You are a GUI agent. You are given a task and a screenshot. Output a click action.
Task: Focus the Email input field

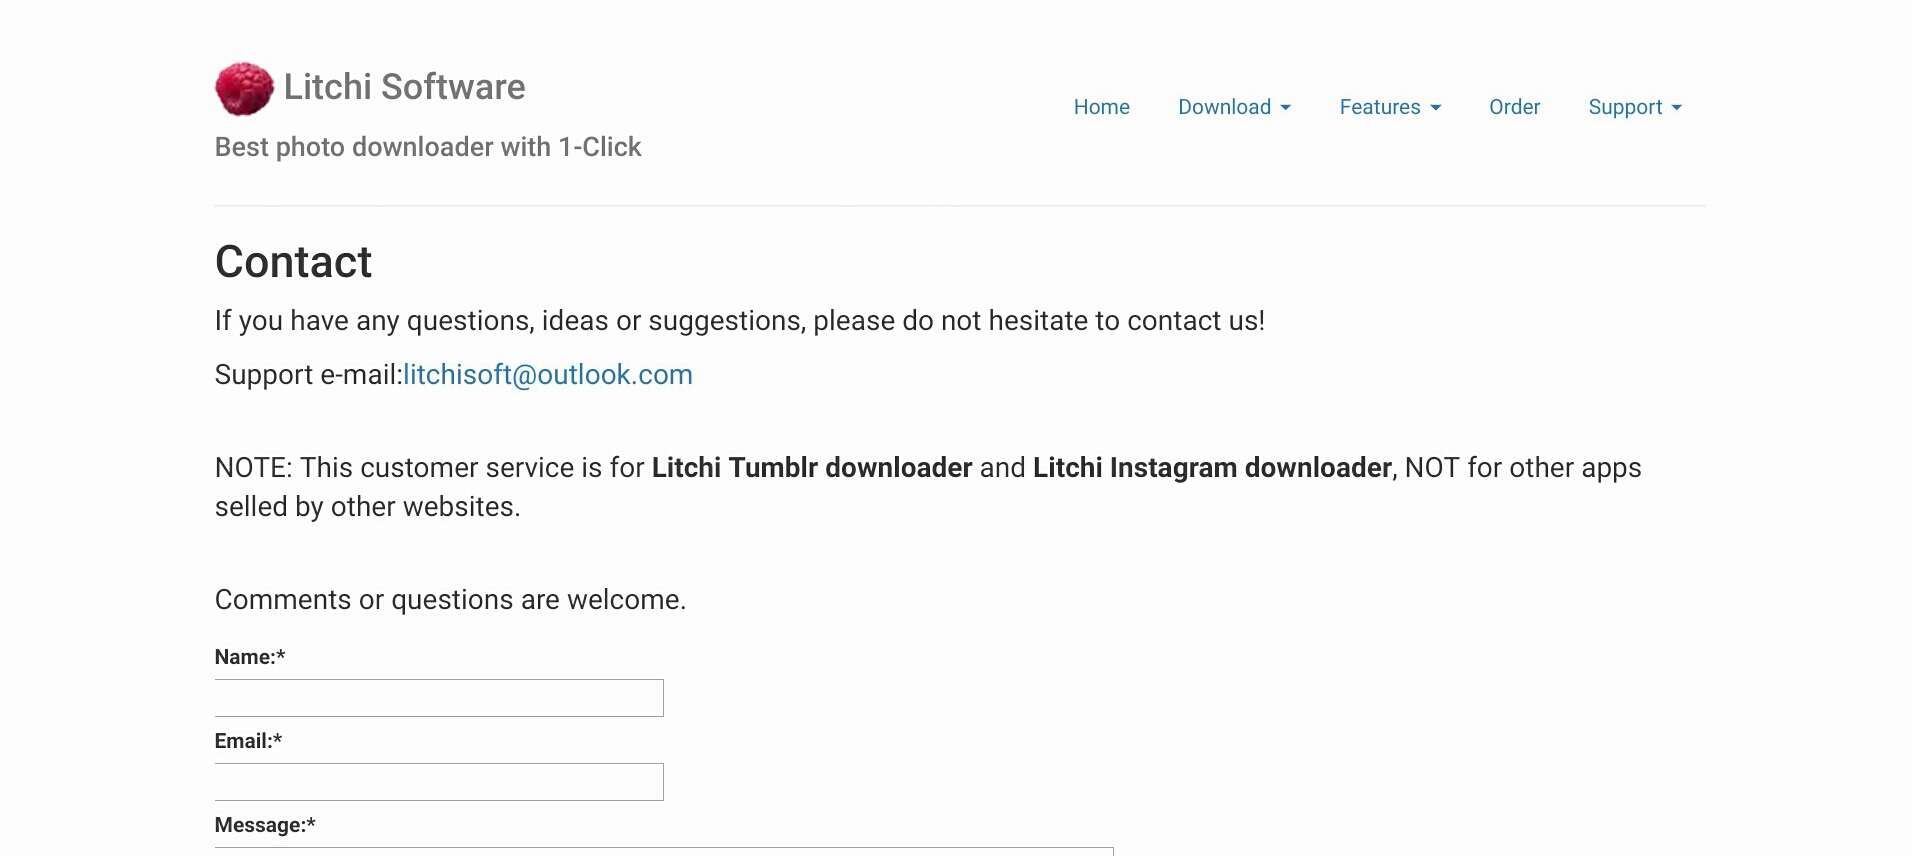[x=439, y=782]
